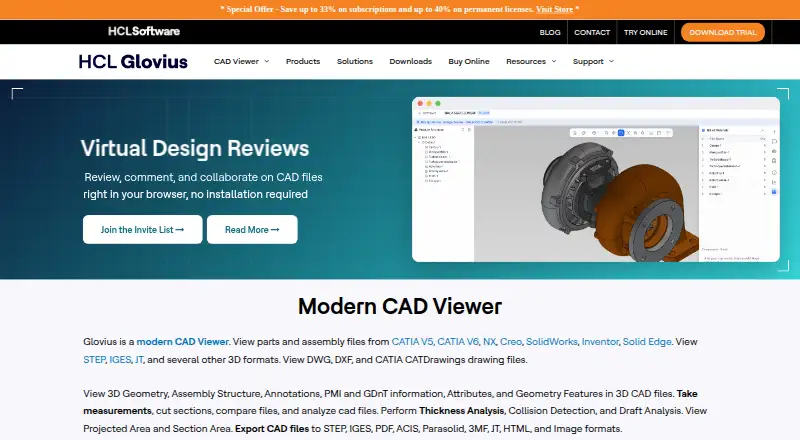Open the Downloads menu item

click(x=410, y=61)
